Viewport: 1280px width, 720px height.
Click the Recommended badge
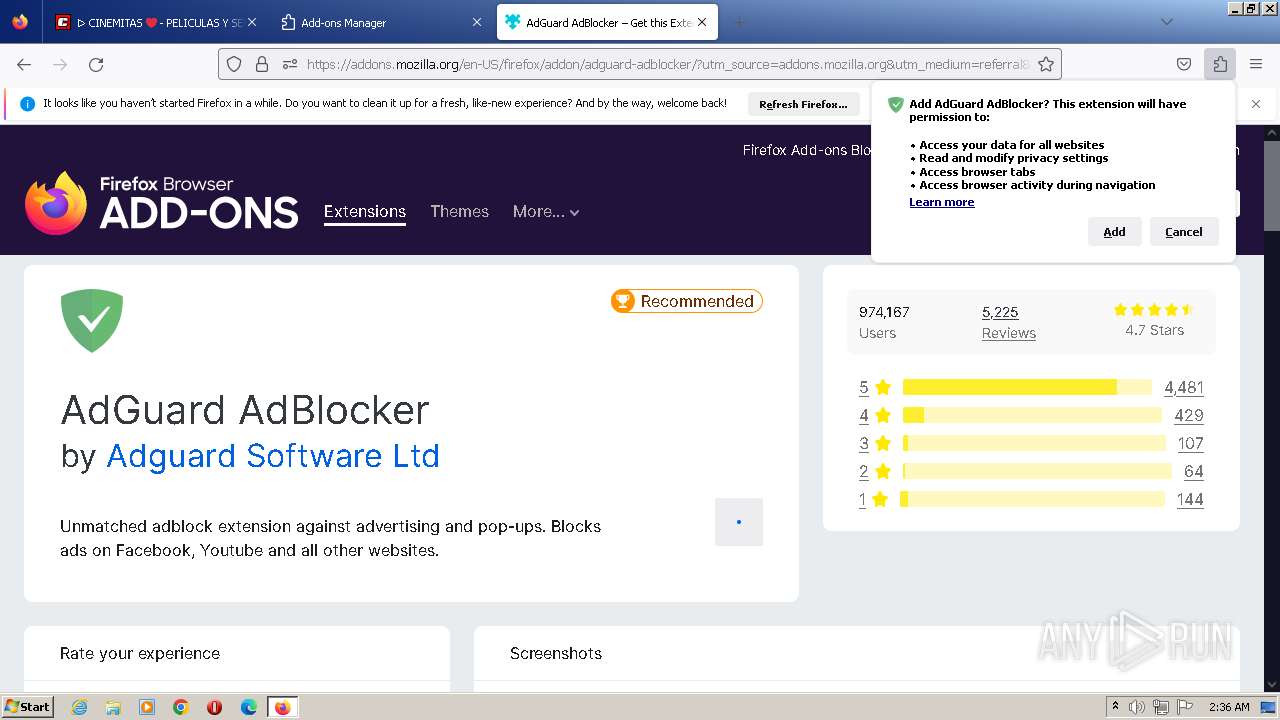(x=687, y=301)
